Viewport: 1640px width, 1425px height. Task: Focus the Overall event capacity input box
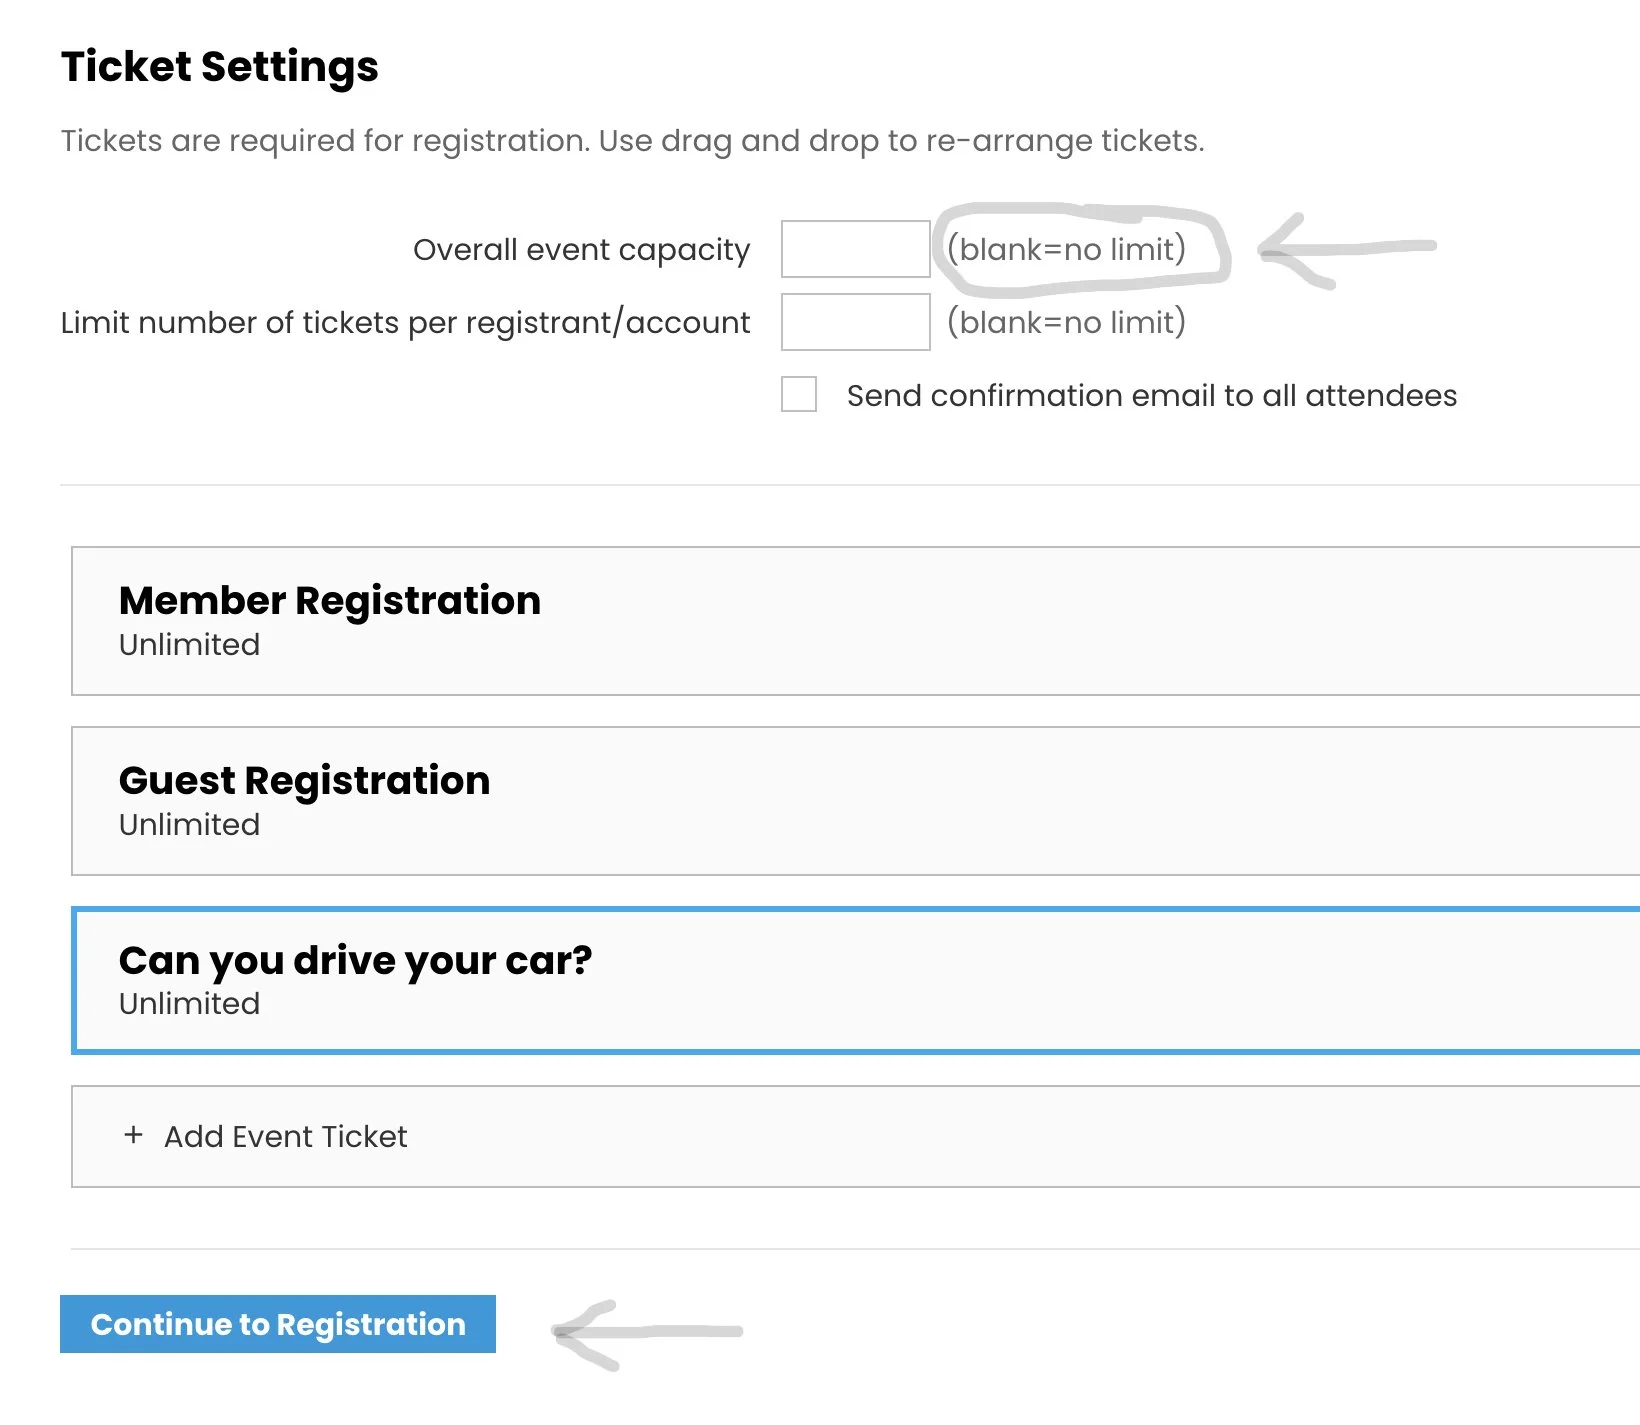(x=855, y=249)
